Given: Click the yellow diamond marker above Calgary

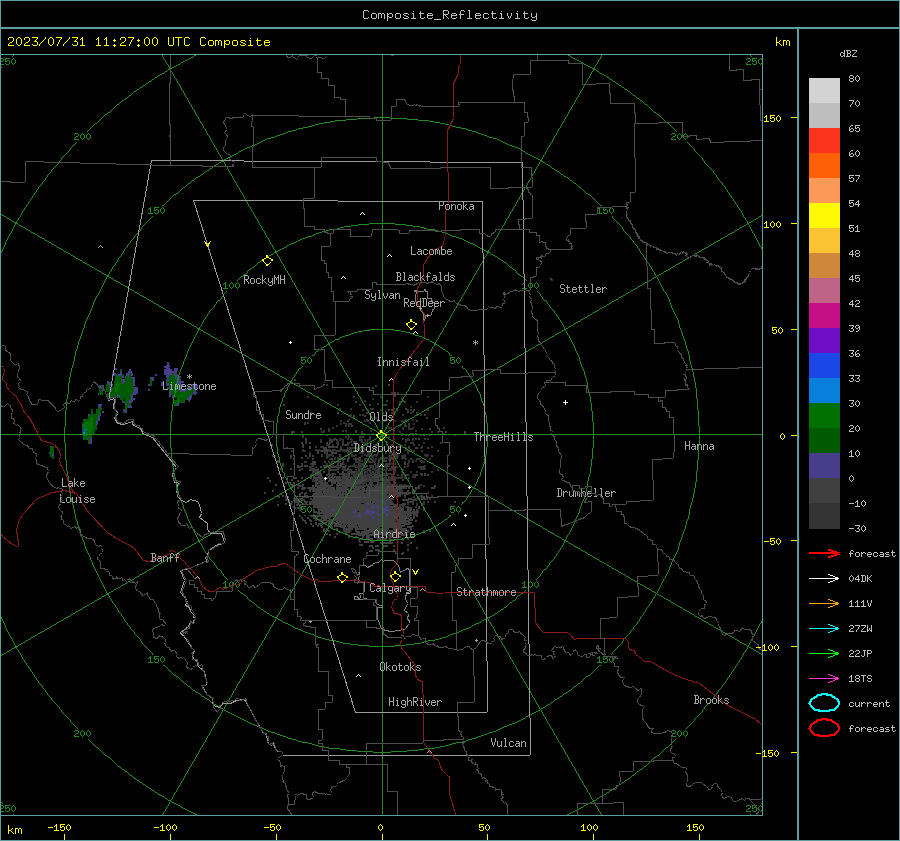Looking at the screenshot, I should tap(395, 576).
